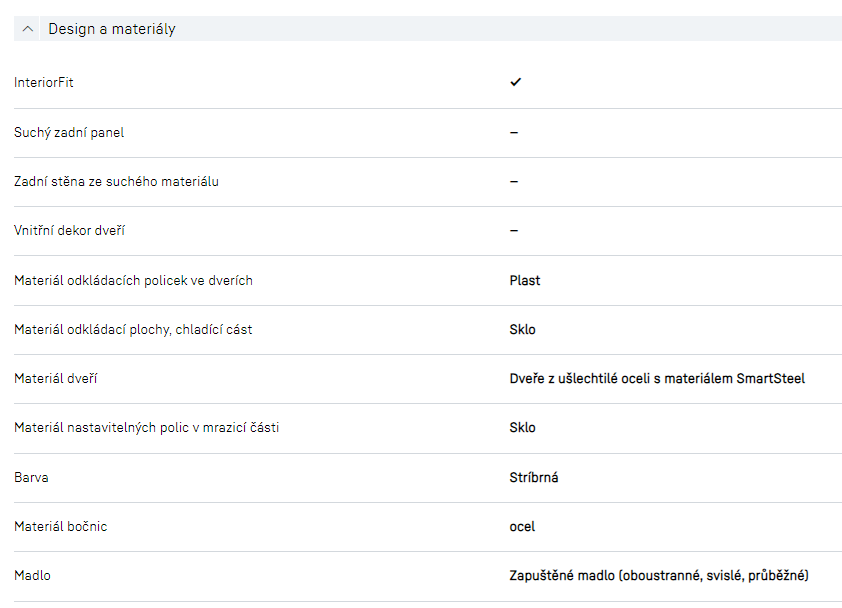Image resolution: width=842 pixels, height=608 pixels.
Task: Click Sklo value for chladící část
Action: pos(522,329)
